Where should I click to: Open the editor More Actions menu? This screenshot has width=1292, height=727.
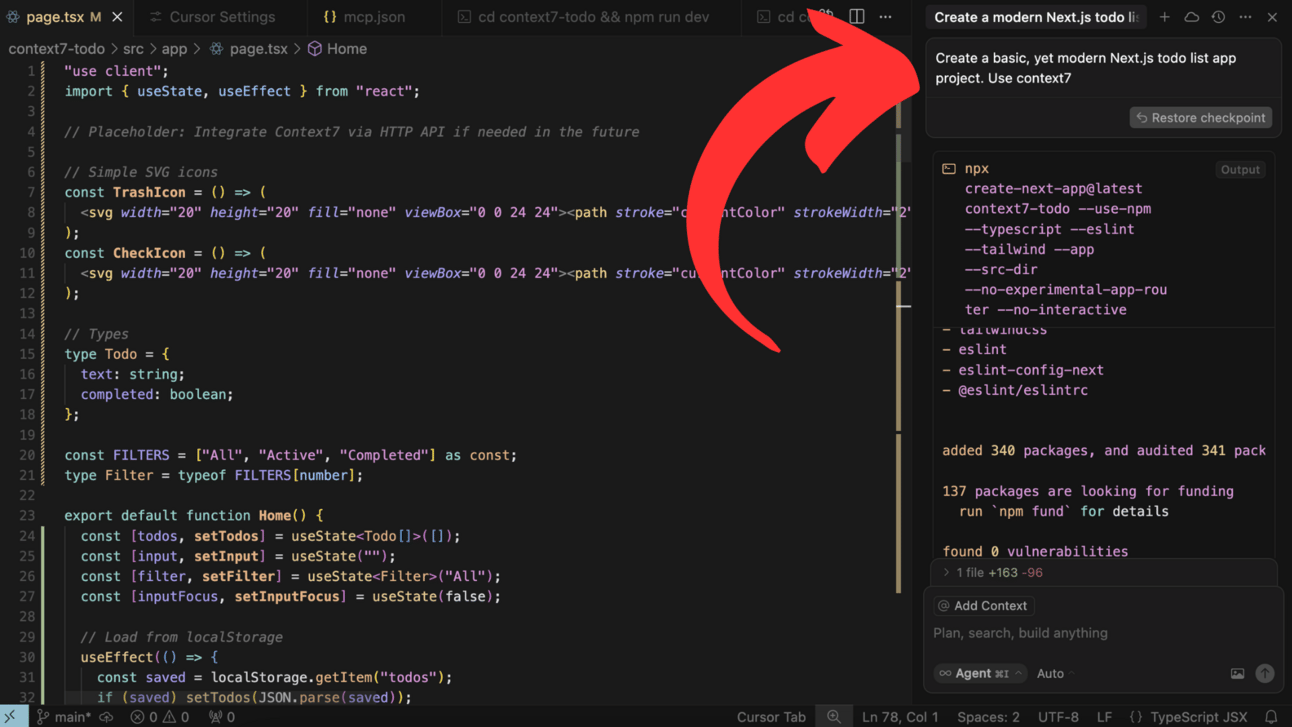click(x=885, y=17)
